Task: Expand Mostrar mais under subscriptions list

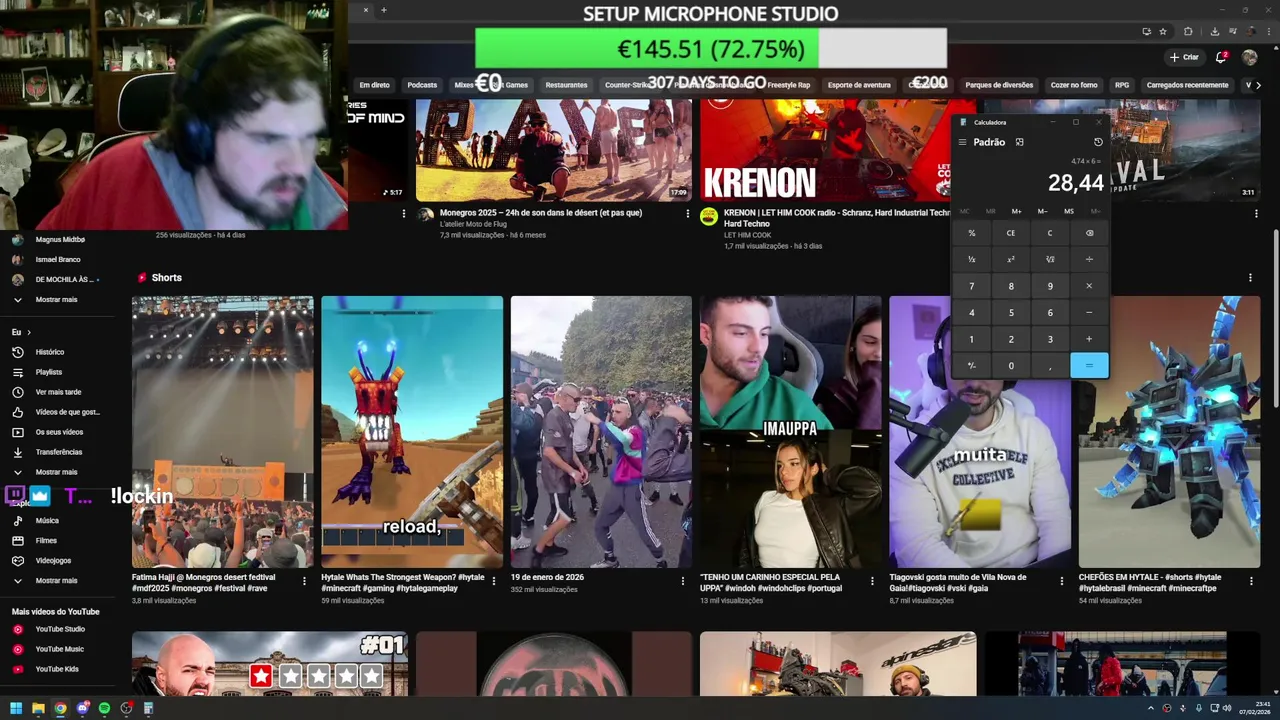Action: click(x=58, y=299)
